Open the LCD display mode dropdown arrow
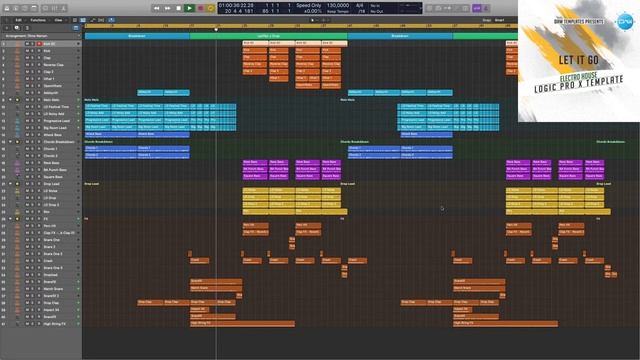The height and width of the screenshot is (360, 640). point(420,8)
